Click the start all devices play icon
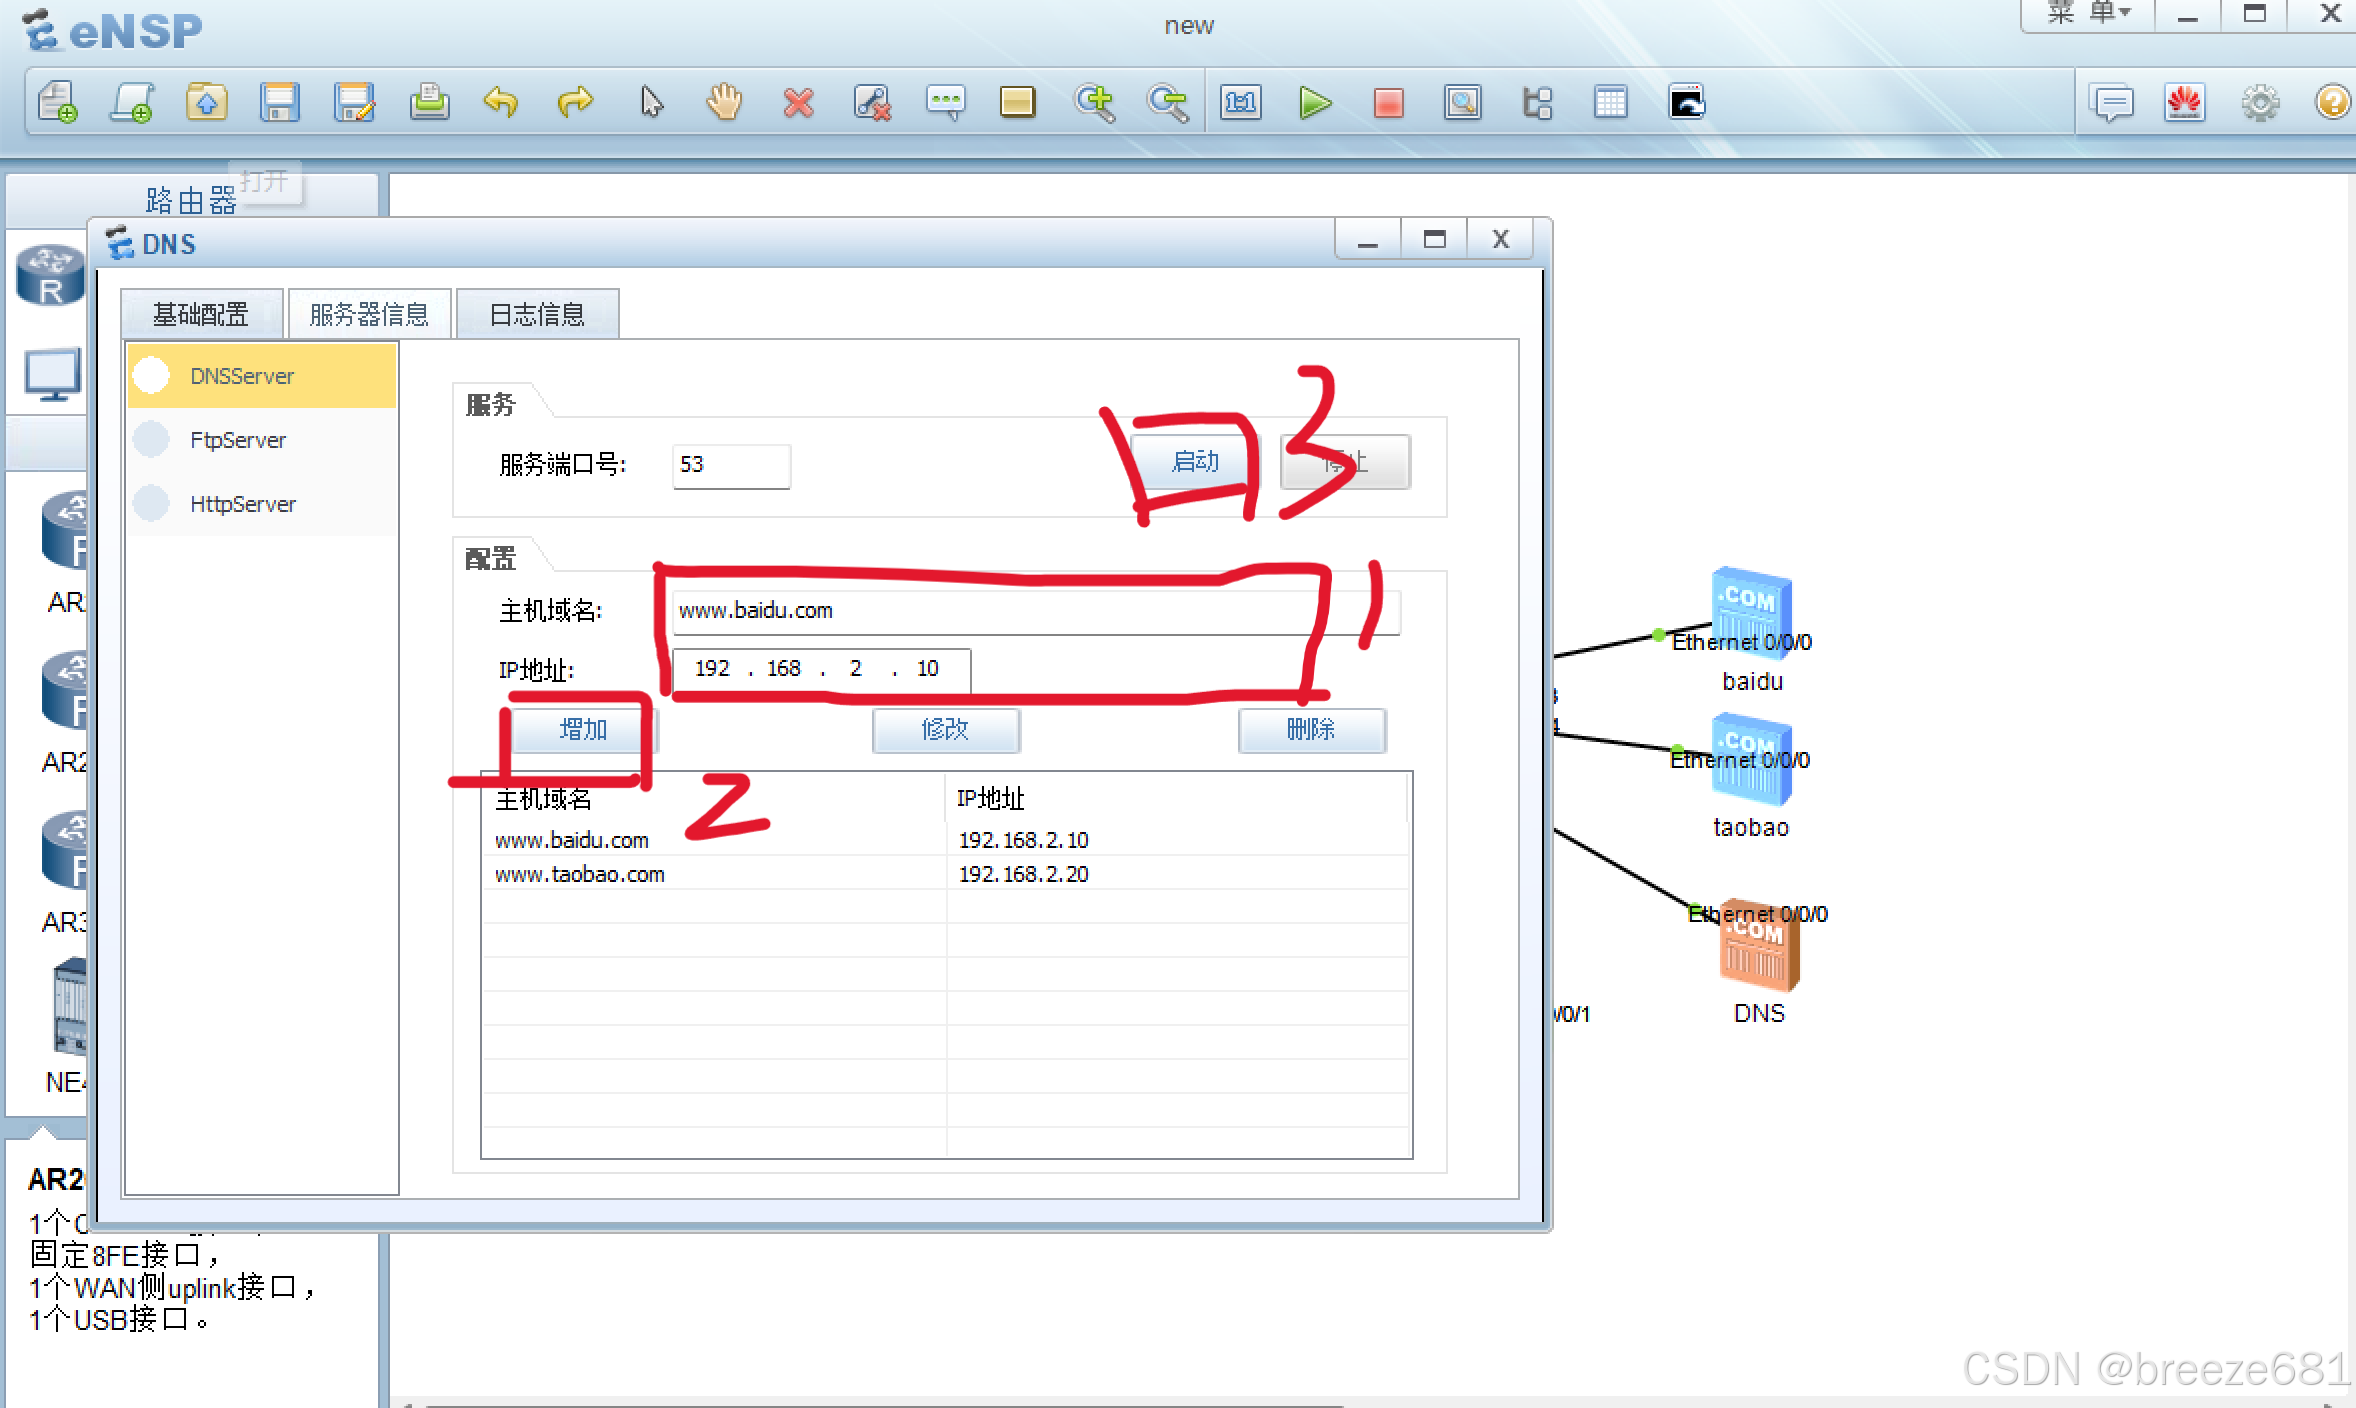 tap(1315, 103)
